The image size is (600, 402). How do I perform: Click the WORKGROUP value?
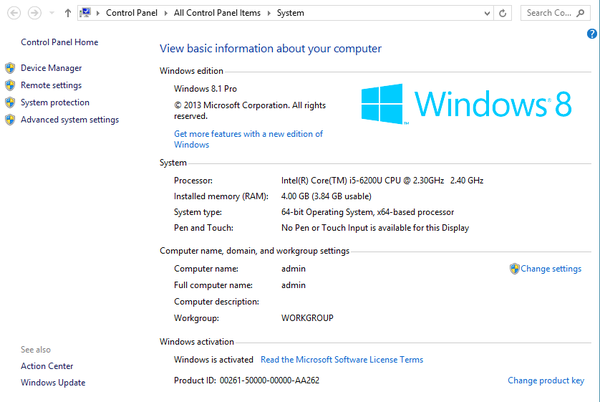tap(307, 318)
